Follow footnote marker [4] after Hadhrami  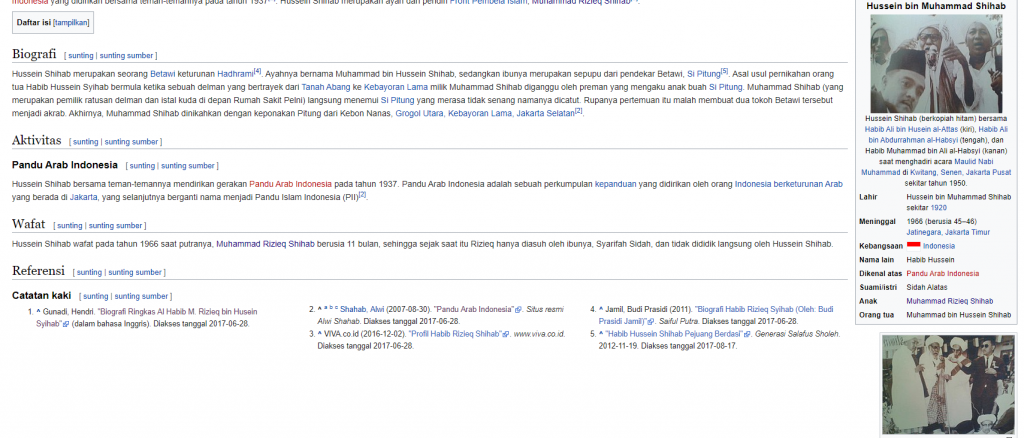pyautogui.click(x=257, y=71)
